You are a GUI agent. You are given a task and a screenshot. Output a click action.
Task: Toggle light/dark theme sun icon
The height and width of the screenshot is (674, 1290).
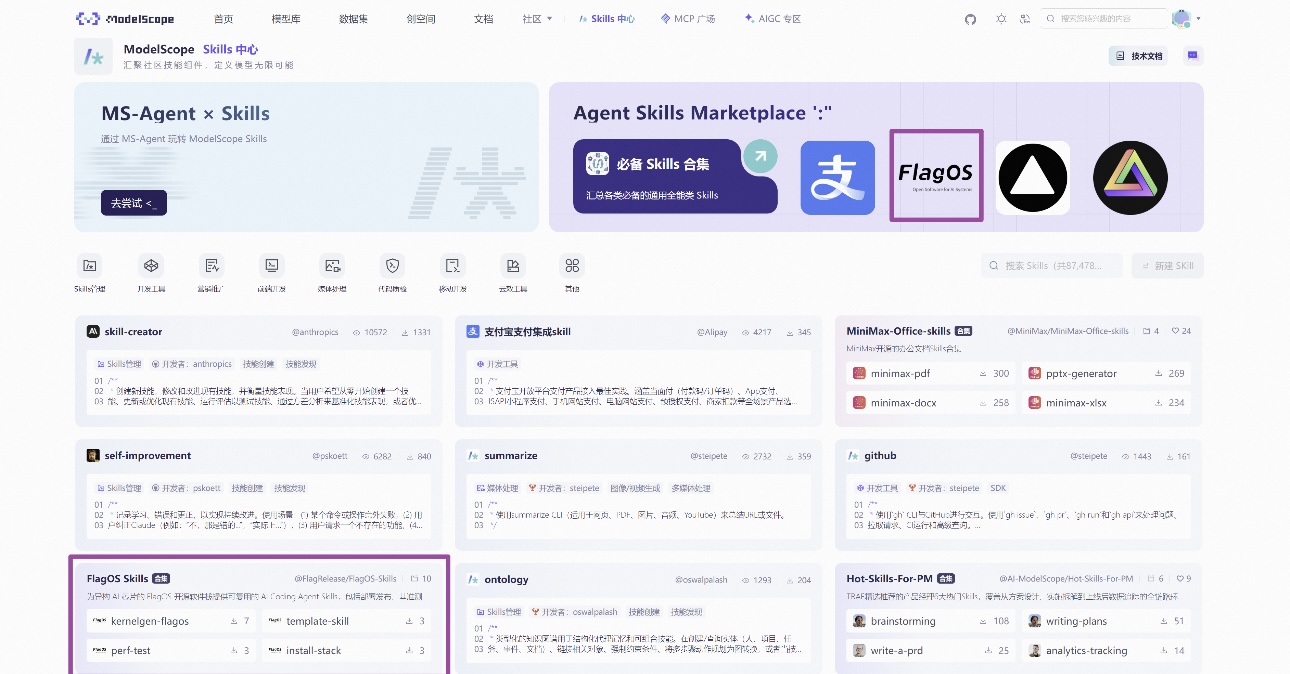tap(1001, 19)
